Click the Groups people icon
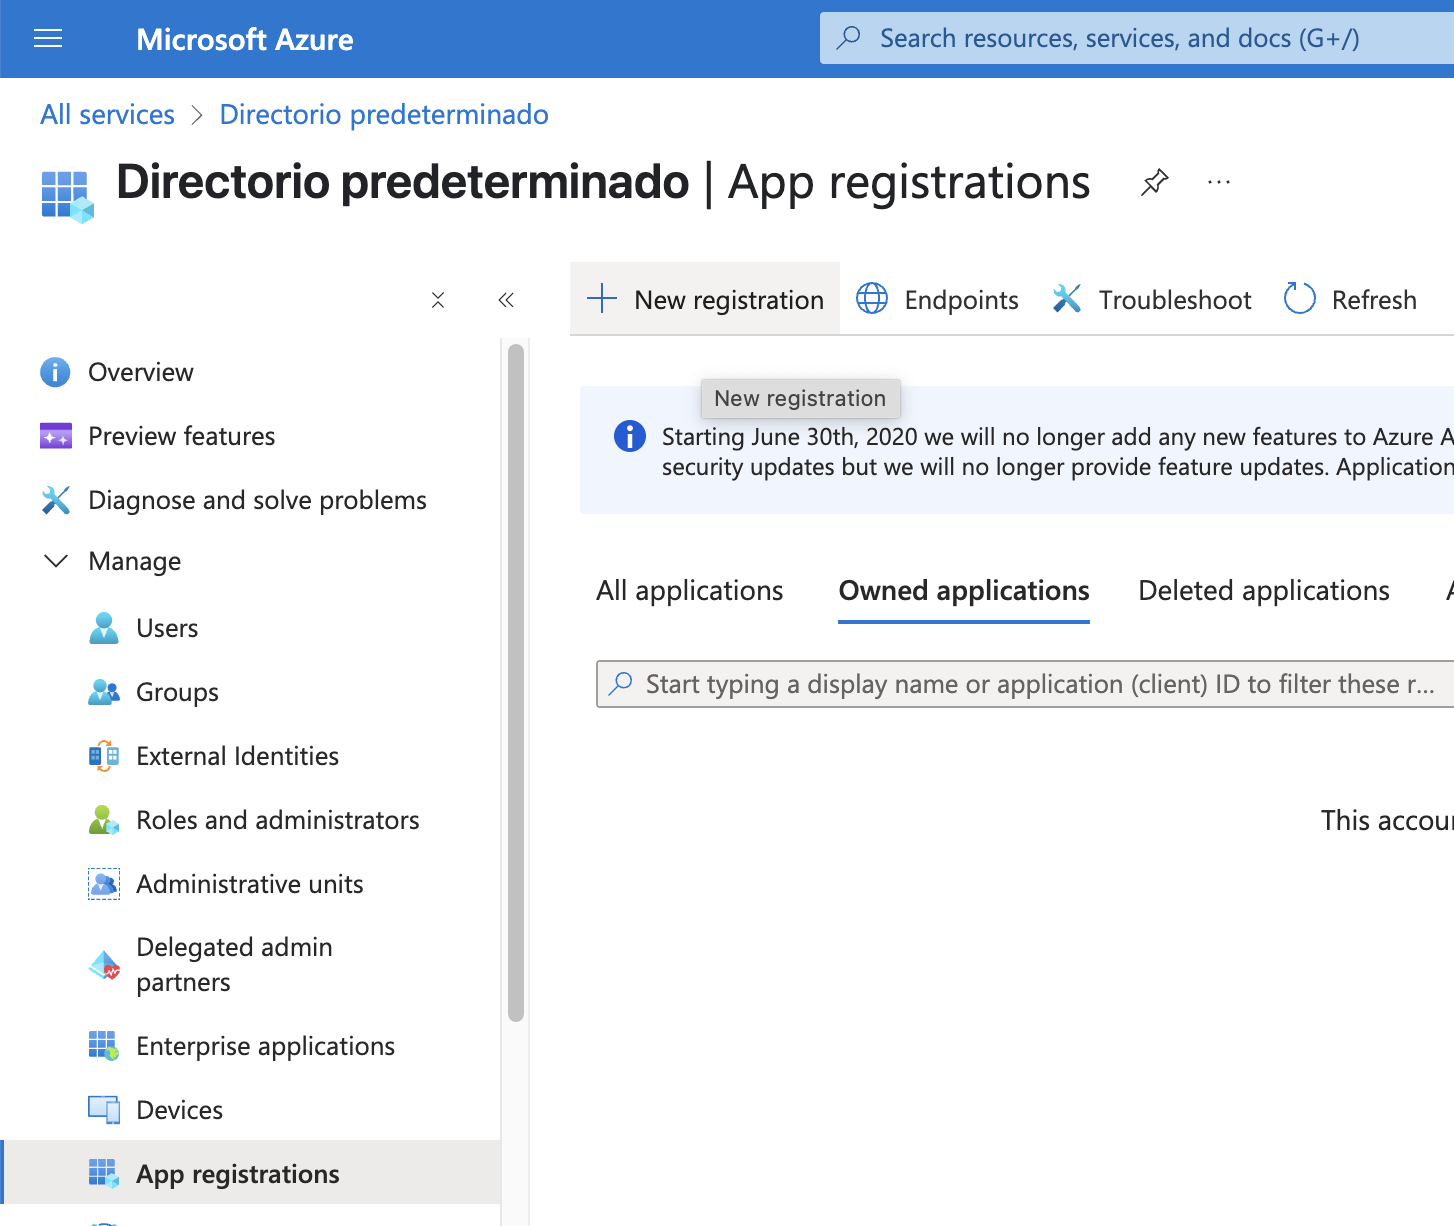This screenshot has width=1454, height=1226. [x=104, y=692]
